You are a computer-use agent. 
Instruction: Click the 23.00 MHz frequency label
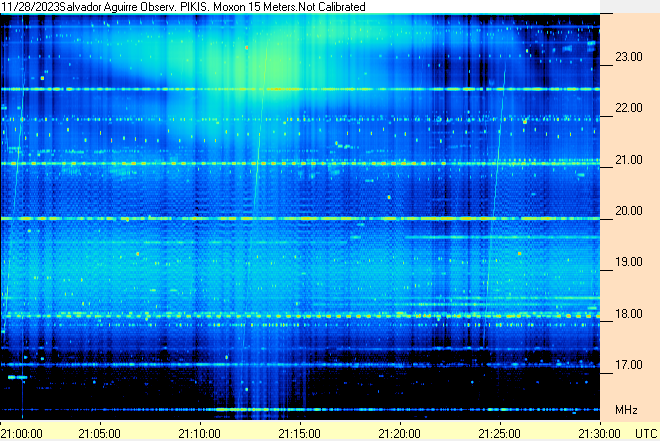[x=629, y=57]
